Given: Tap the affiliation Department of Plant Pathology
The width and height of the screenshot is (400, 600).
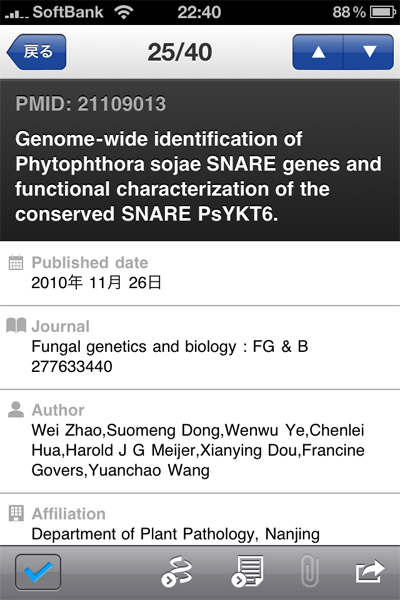Looking at the screenshot, I should tap(175, 534).
